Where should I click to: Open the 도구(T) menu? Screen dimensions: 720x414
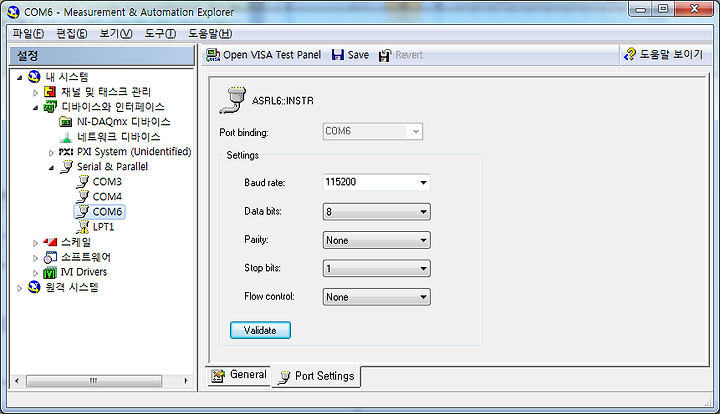coord(160,34)
